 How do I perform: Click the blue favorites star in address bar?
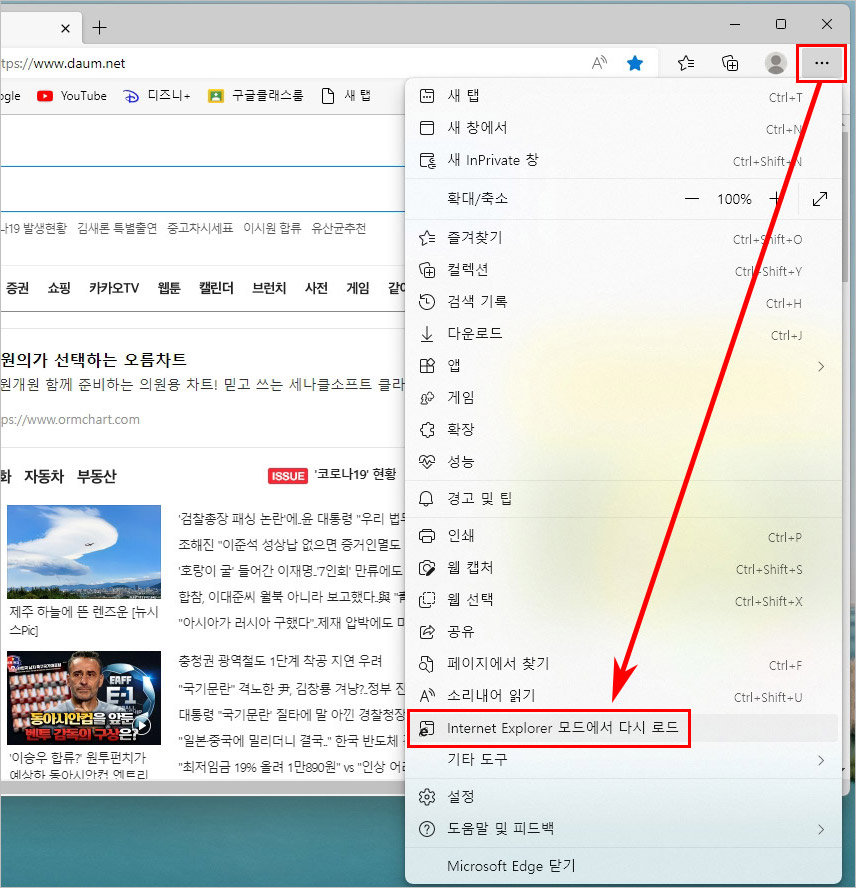(x=635, y=62)
